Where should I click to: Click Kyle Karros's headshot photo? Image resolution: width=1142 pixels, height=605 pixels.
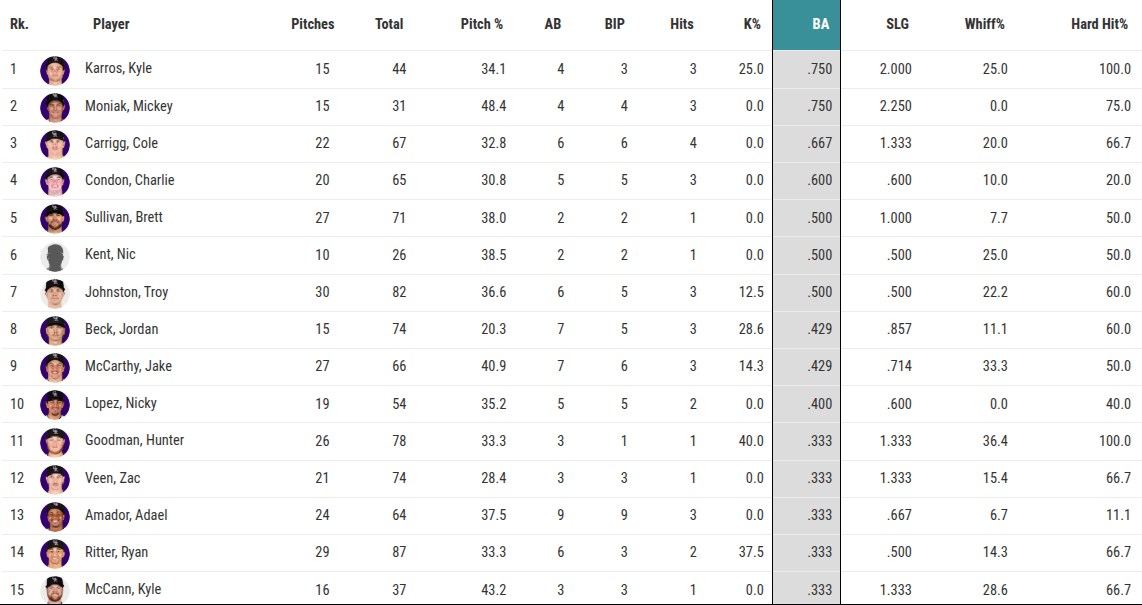tap(54, 69)
